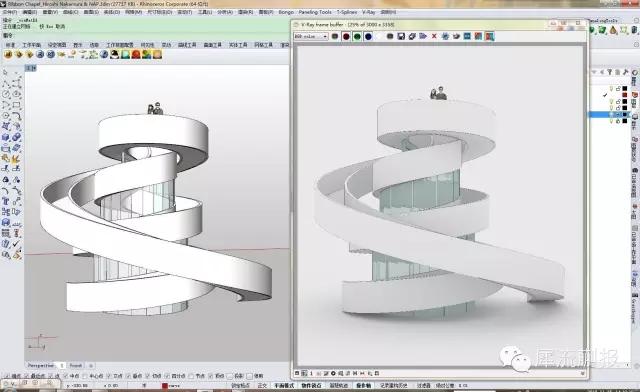Click the orange sphere icon ending the standard toolbar
The height and width of the screenshot is (392, 640).
[x=157, y=54]
